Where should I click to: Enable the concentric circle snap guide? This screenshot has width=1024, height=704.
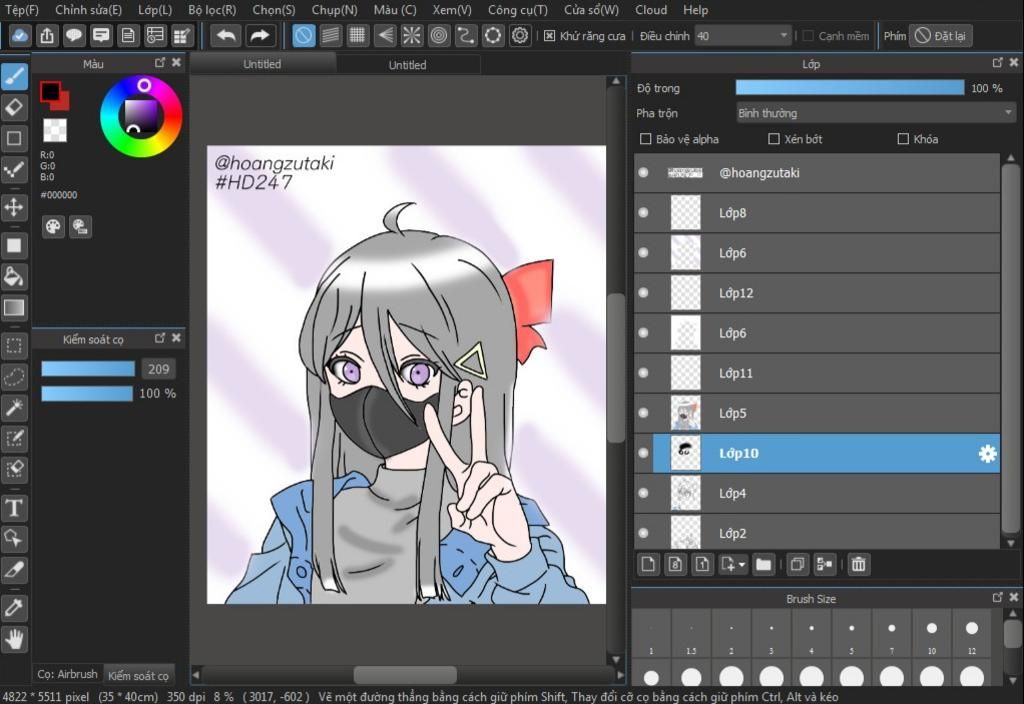point(439,35)
